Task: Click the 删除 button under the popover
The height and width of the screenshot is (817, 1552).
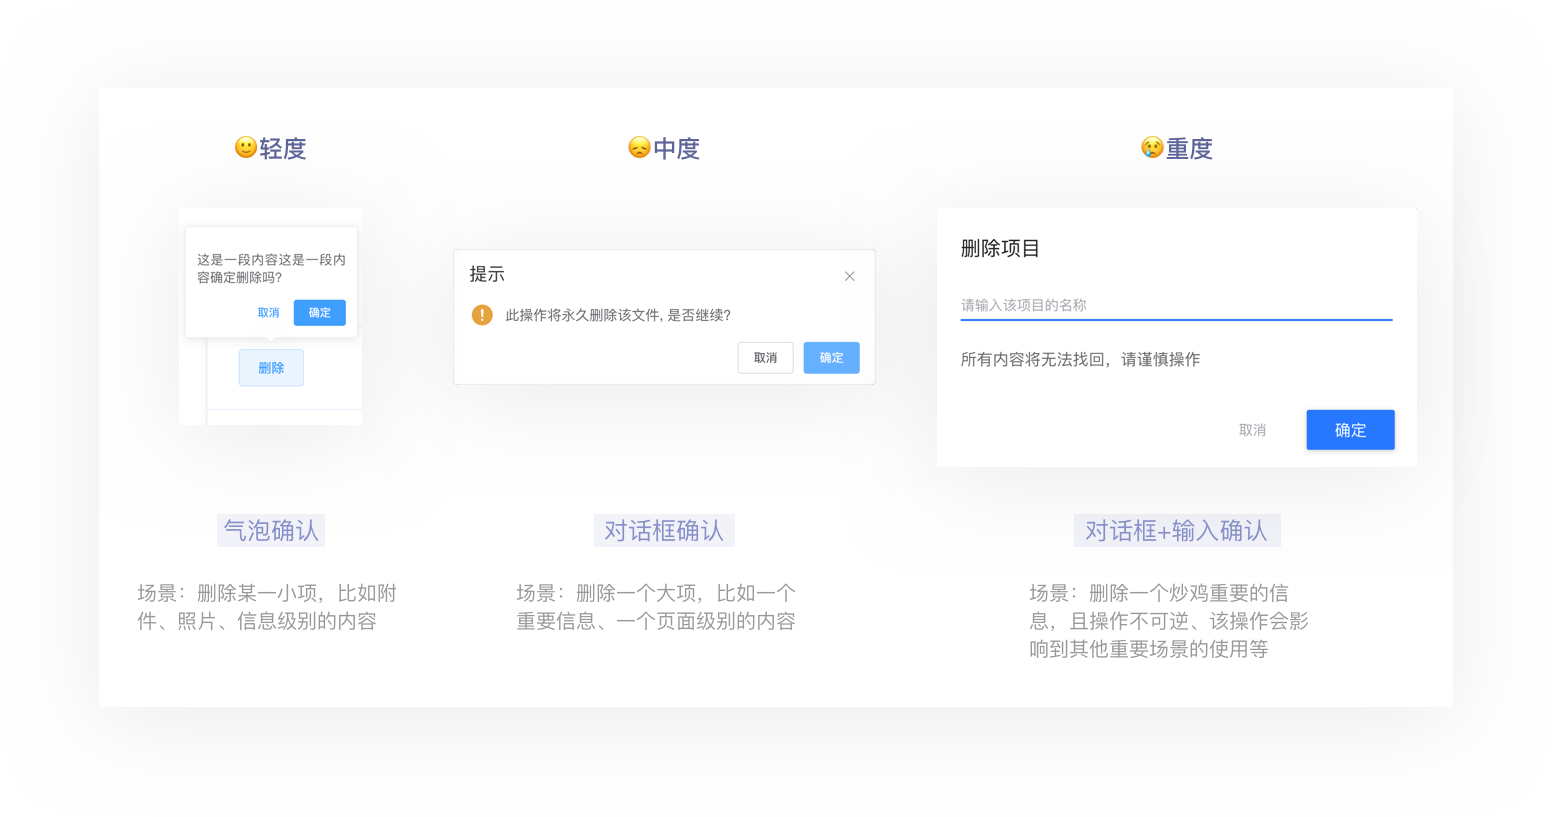Action: point(271,368)
